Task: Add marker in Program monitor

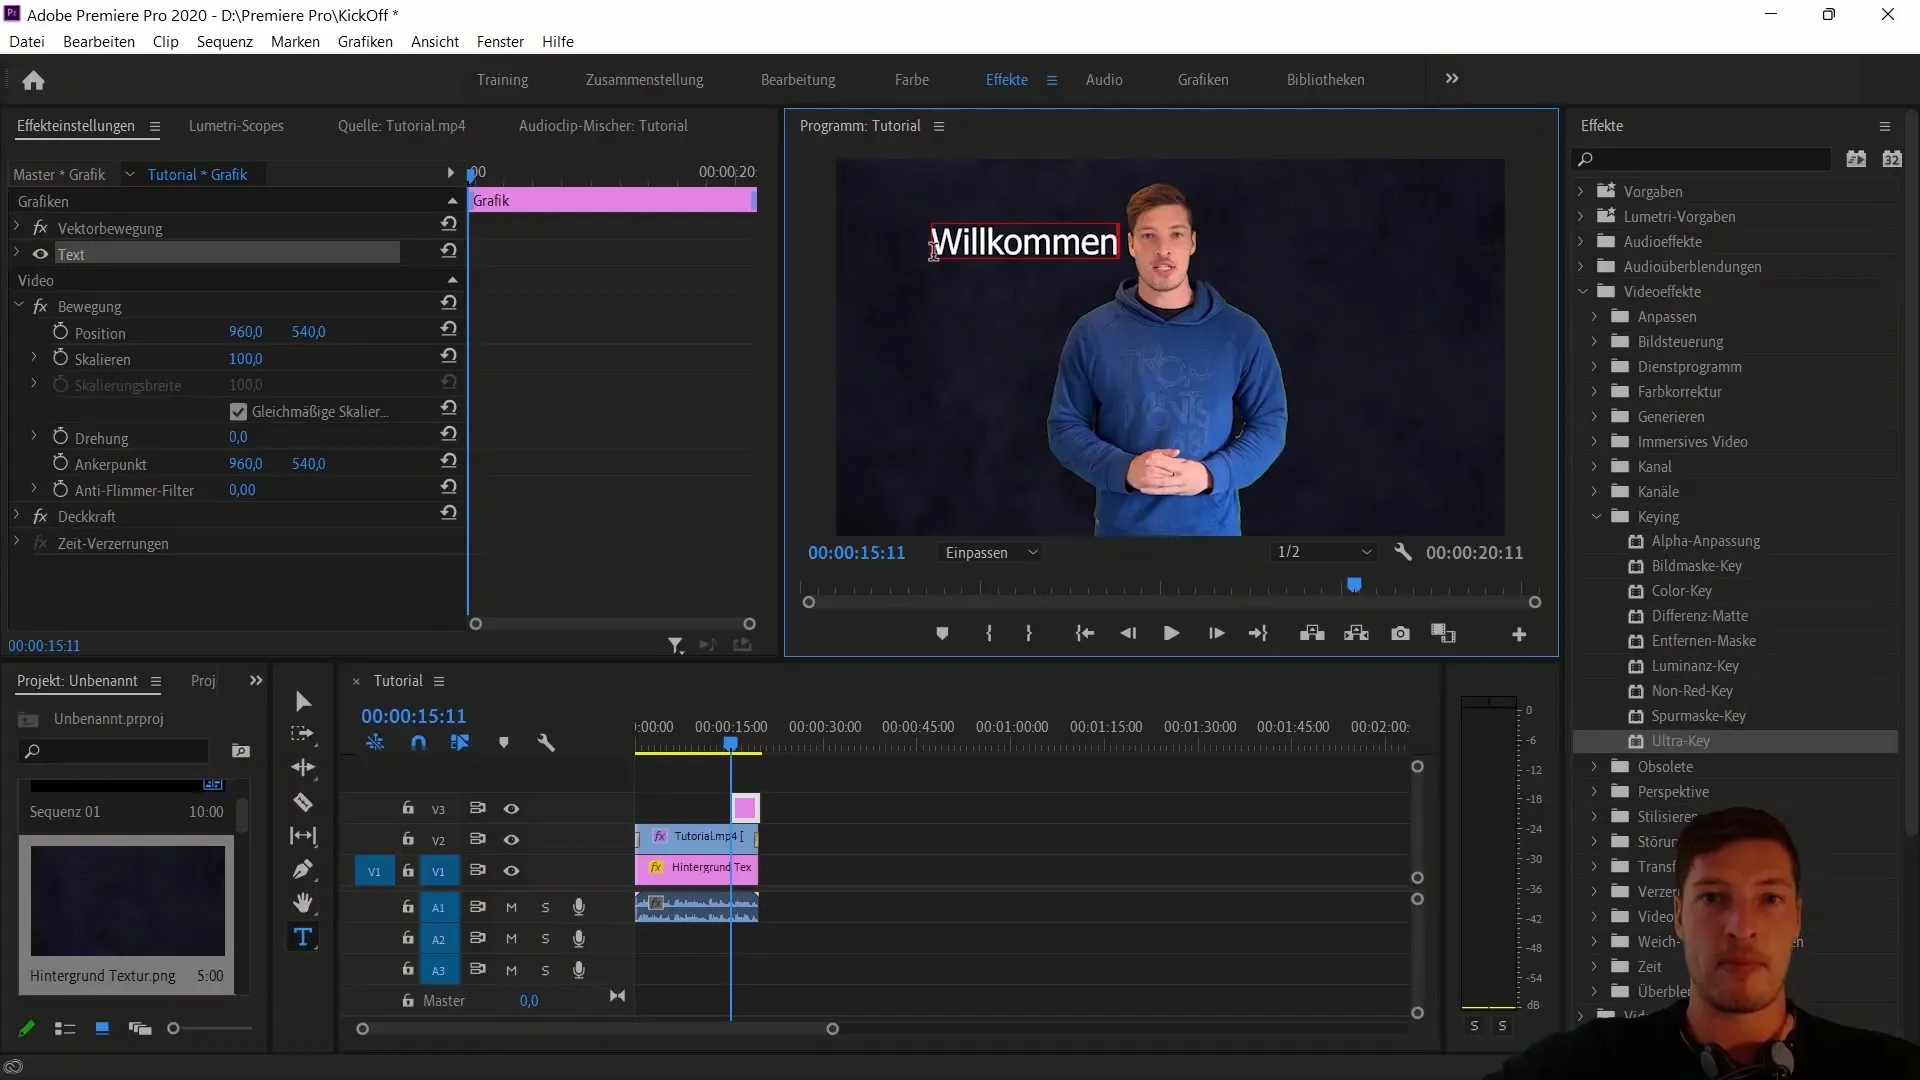Action: 942,634
